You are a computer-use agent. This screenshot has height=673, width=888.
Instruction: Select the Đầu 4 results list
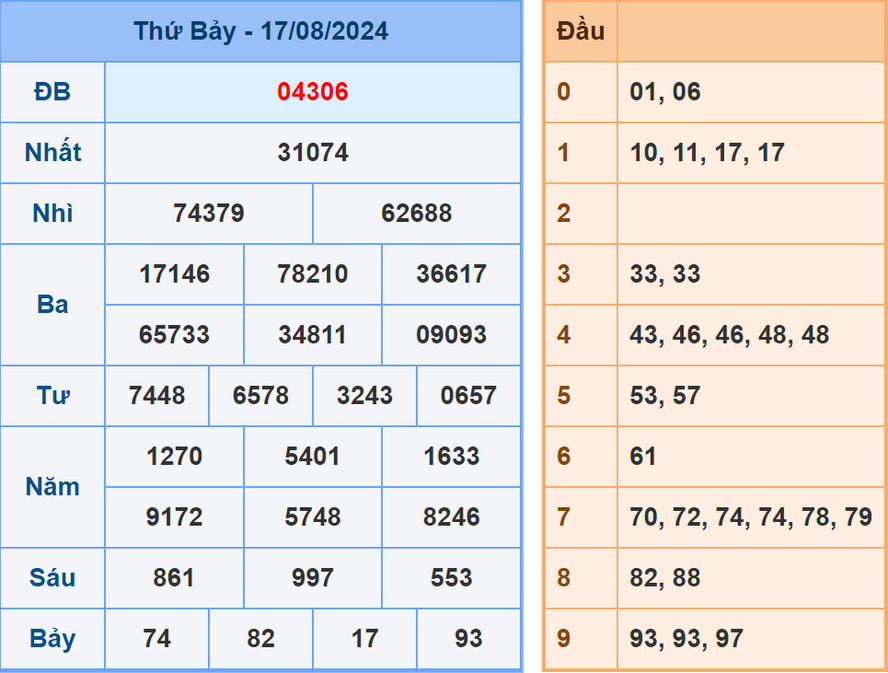(x=729, y=335)
